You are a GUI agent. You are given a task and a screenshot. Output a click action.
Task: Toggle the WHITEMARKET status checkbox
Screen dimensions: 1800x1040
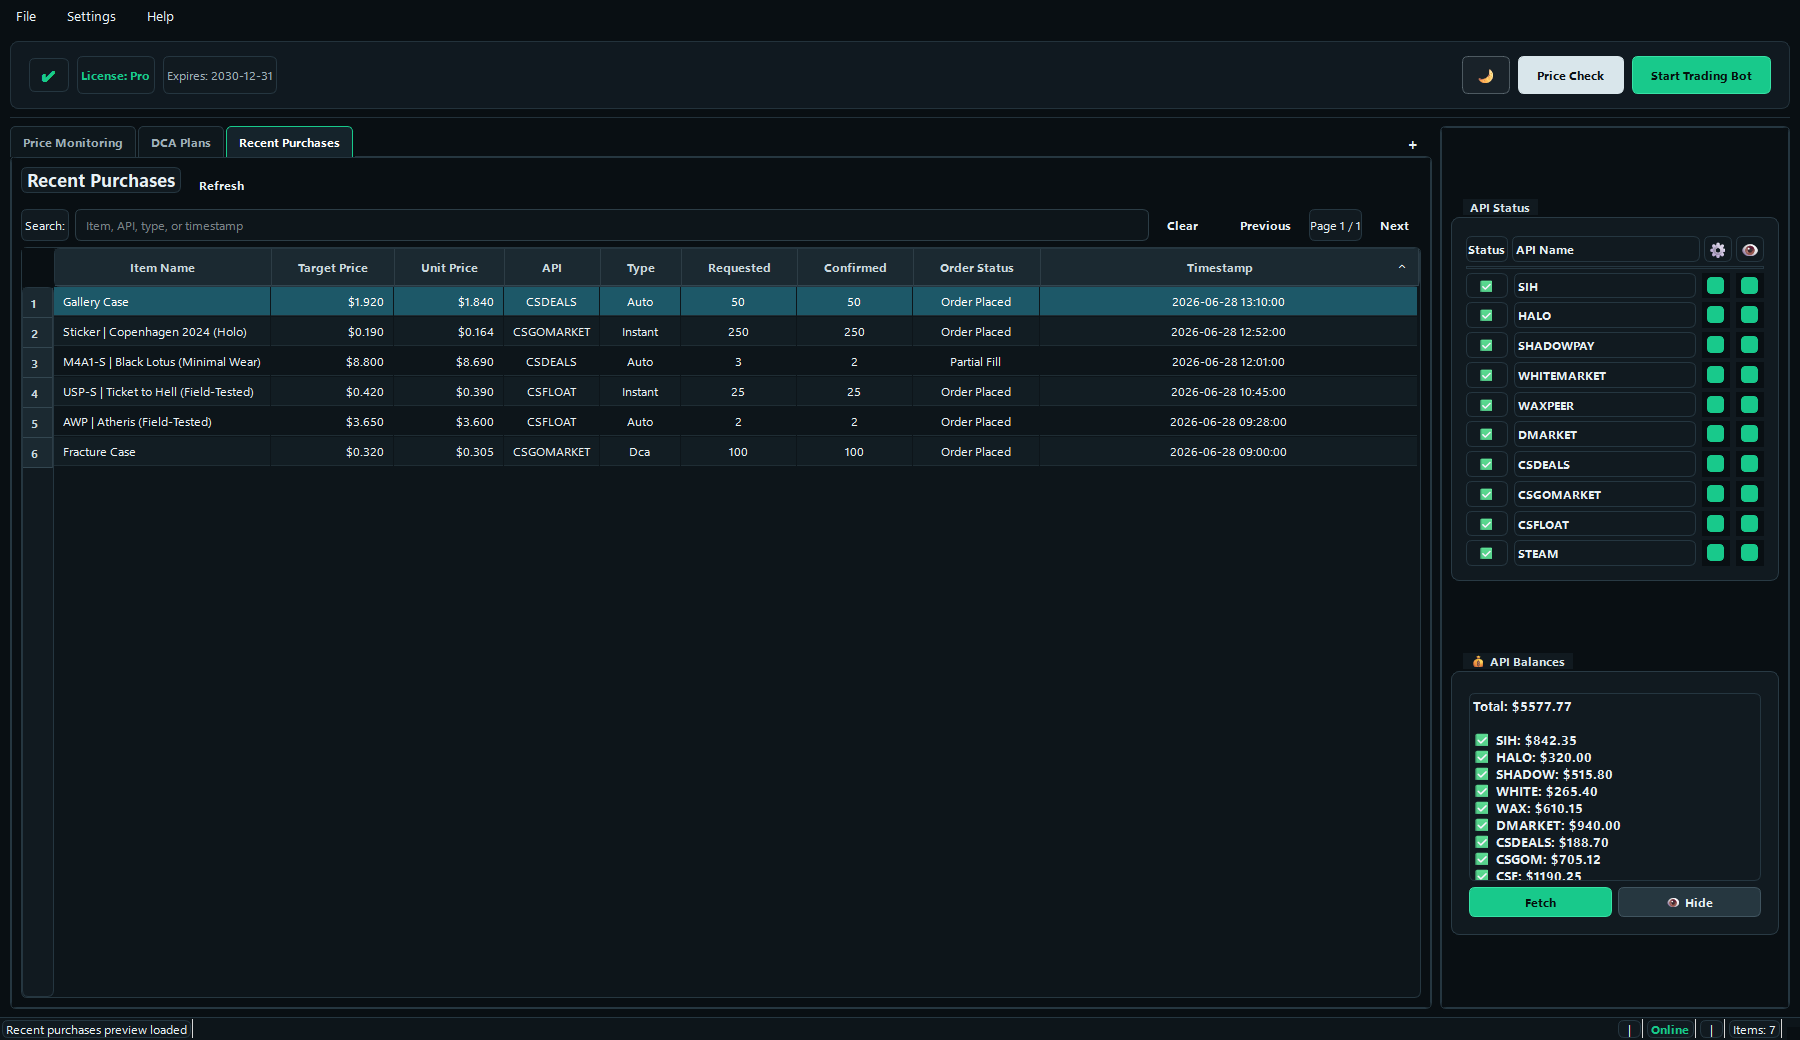(1486, 375)
